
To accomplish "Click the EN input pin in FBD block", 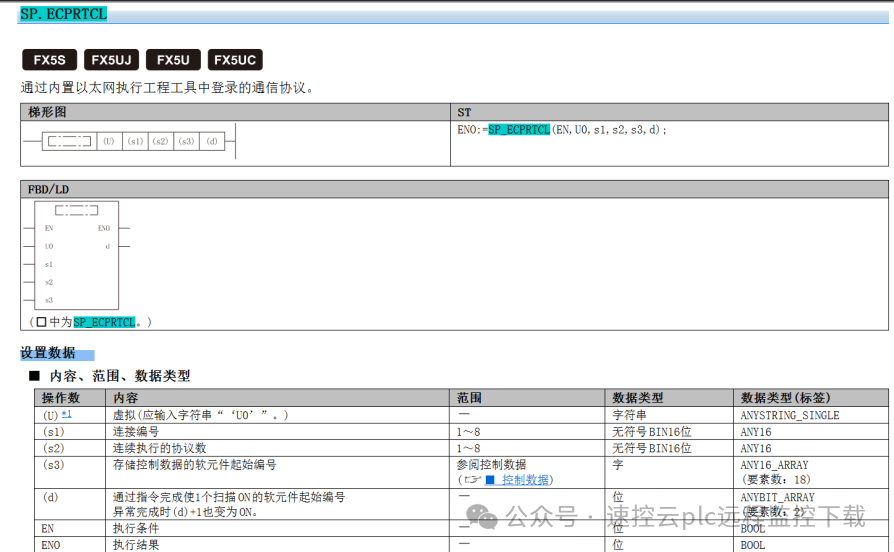I will click(x=49, y=228).
